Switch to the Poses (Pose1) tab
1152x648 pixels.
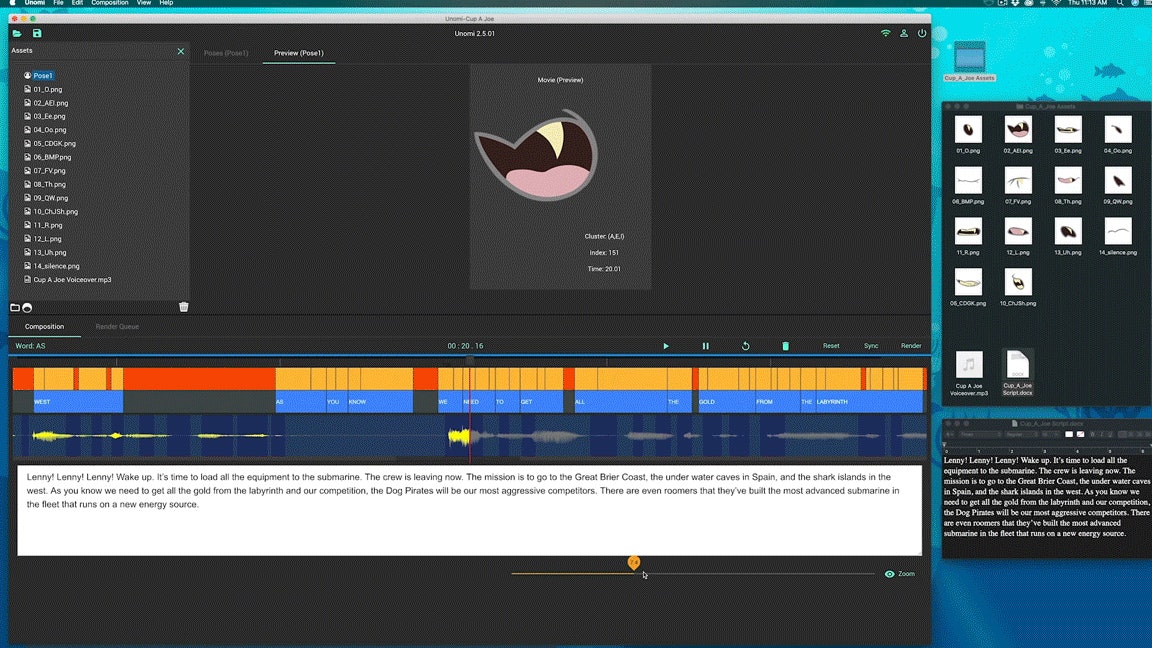pos(226,53)
